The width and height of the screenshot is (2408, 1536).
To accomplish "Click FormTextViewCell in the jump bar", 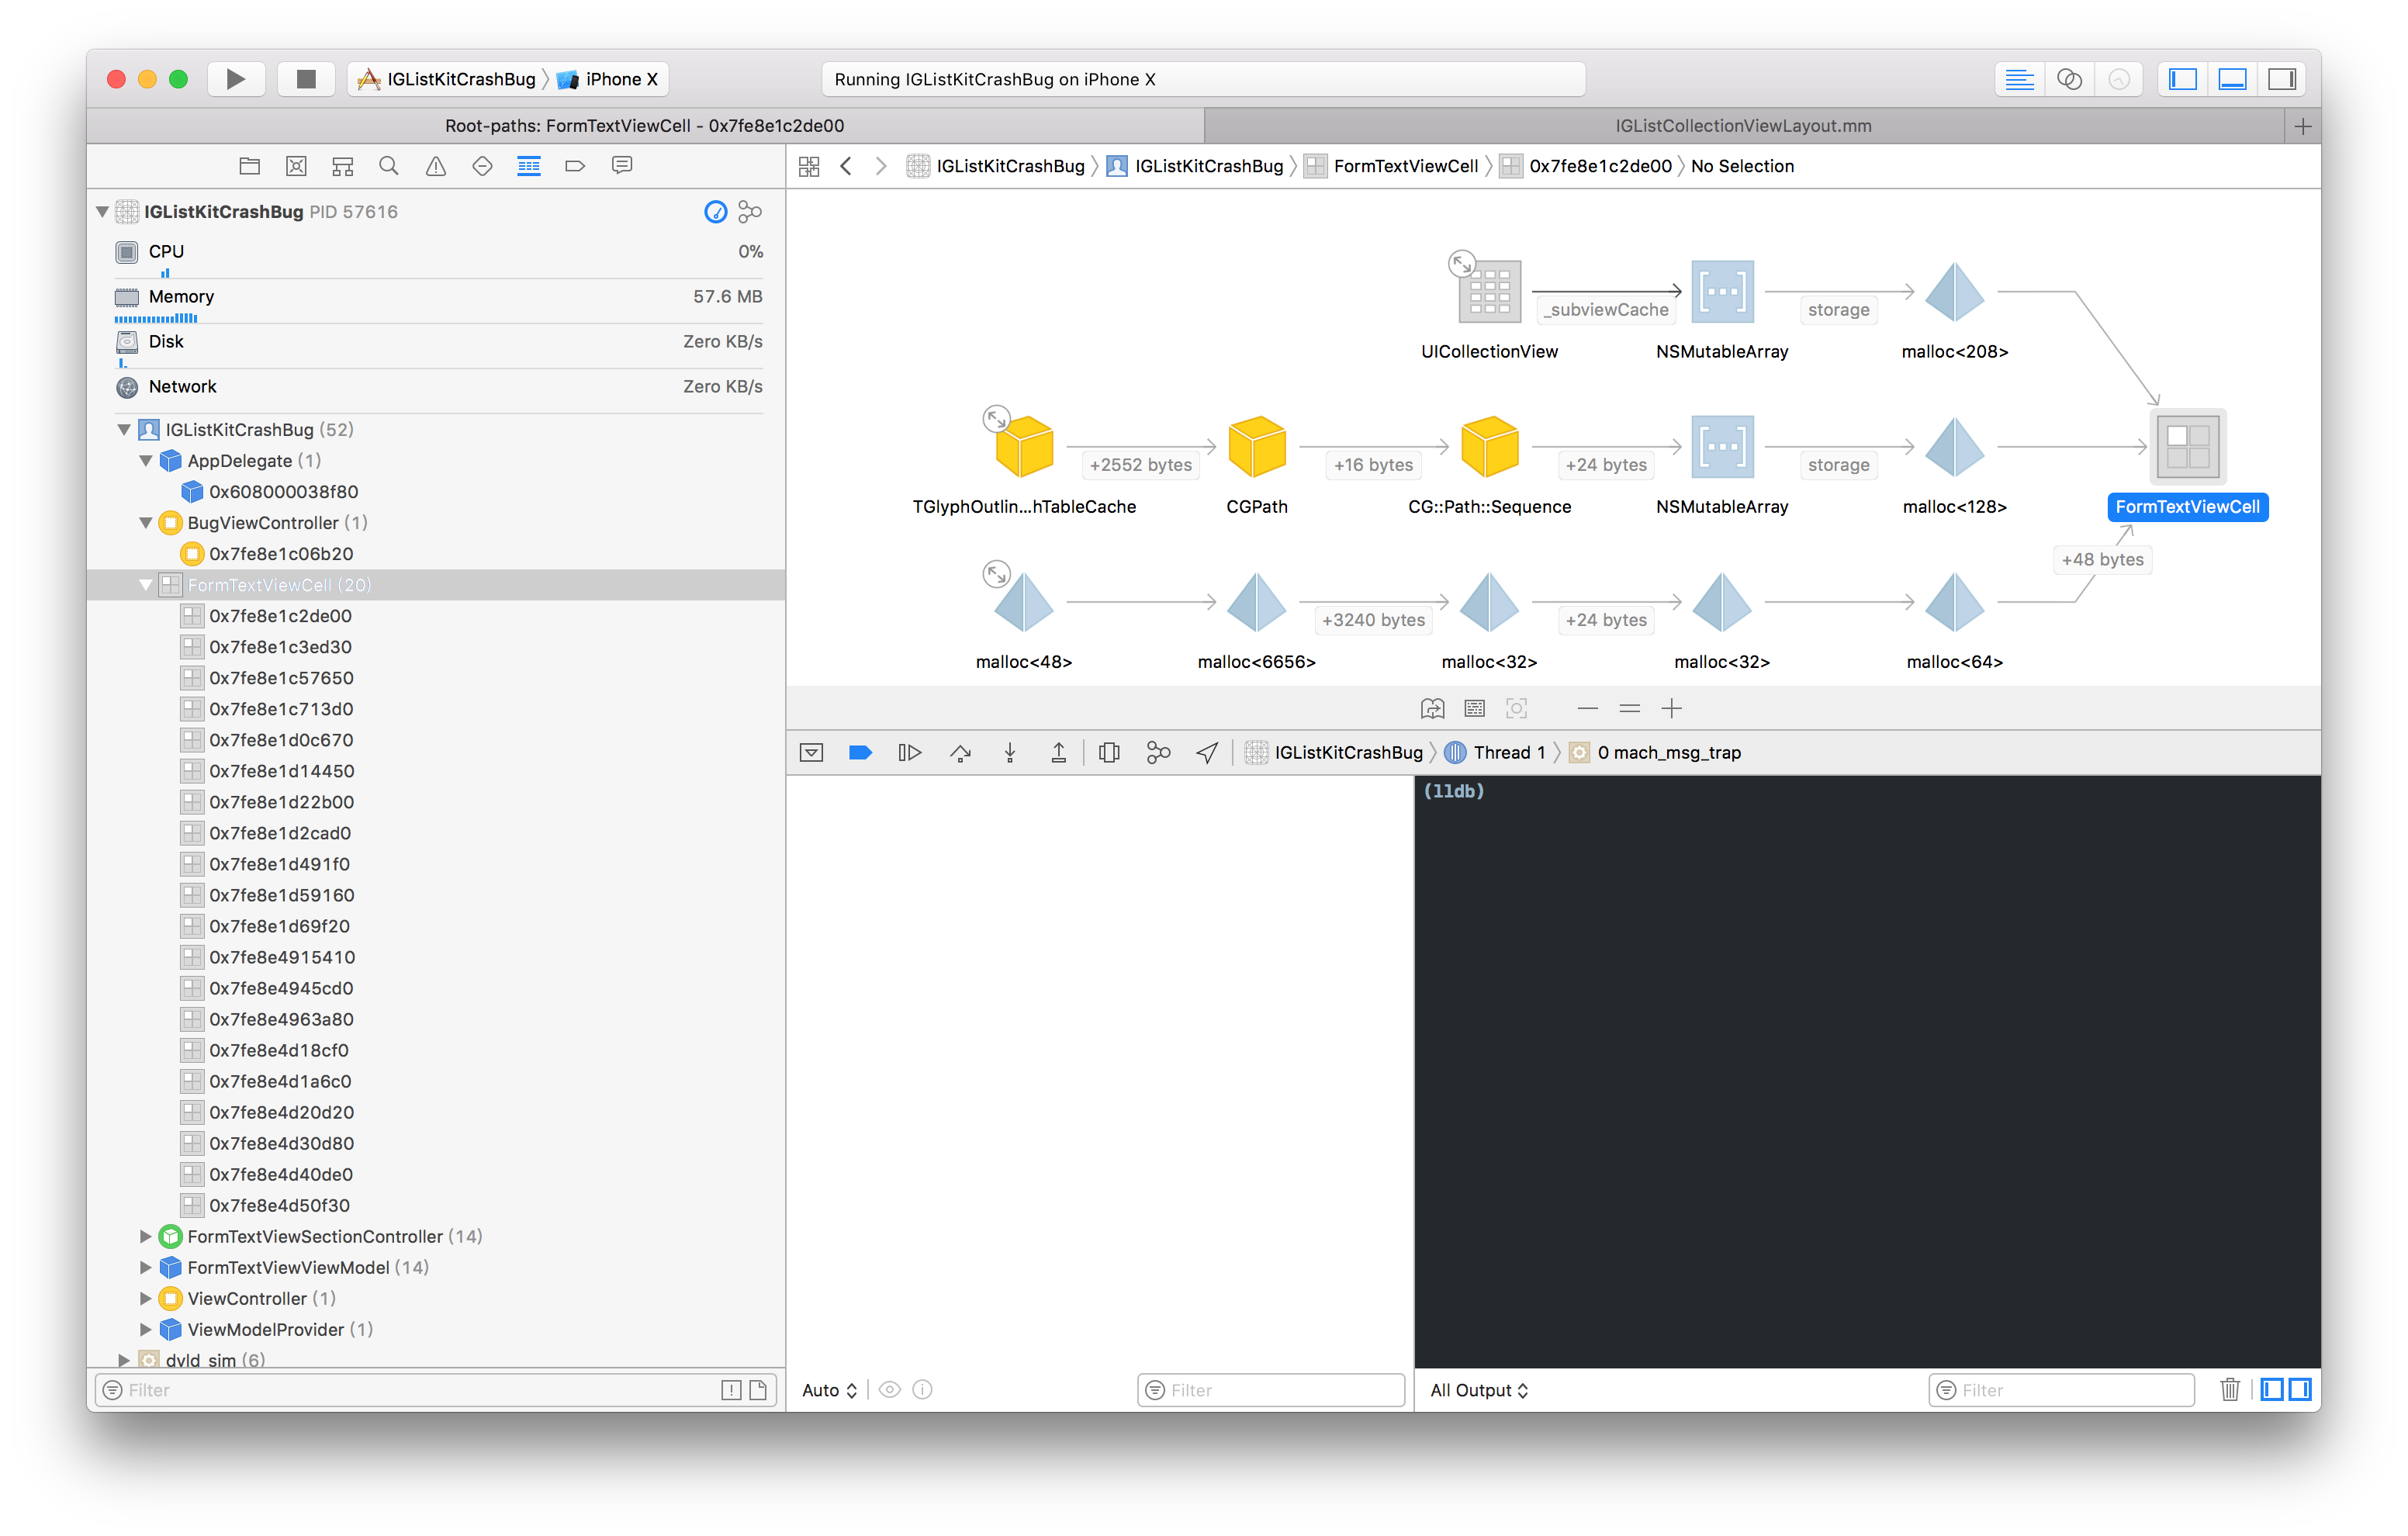I will click(1405, 166).
